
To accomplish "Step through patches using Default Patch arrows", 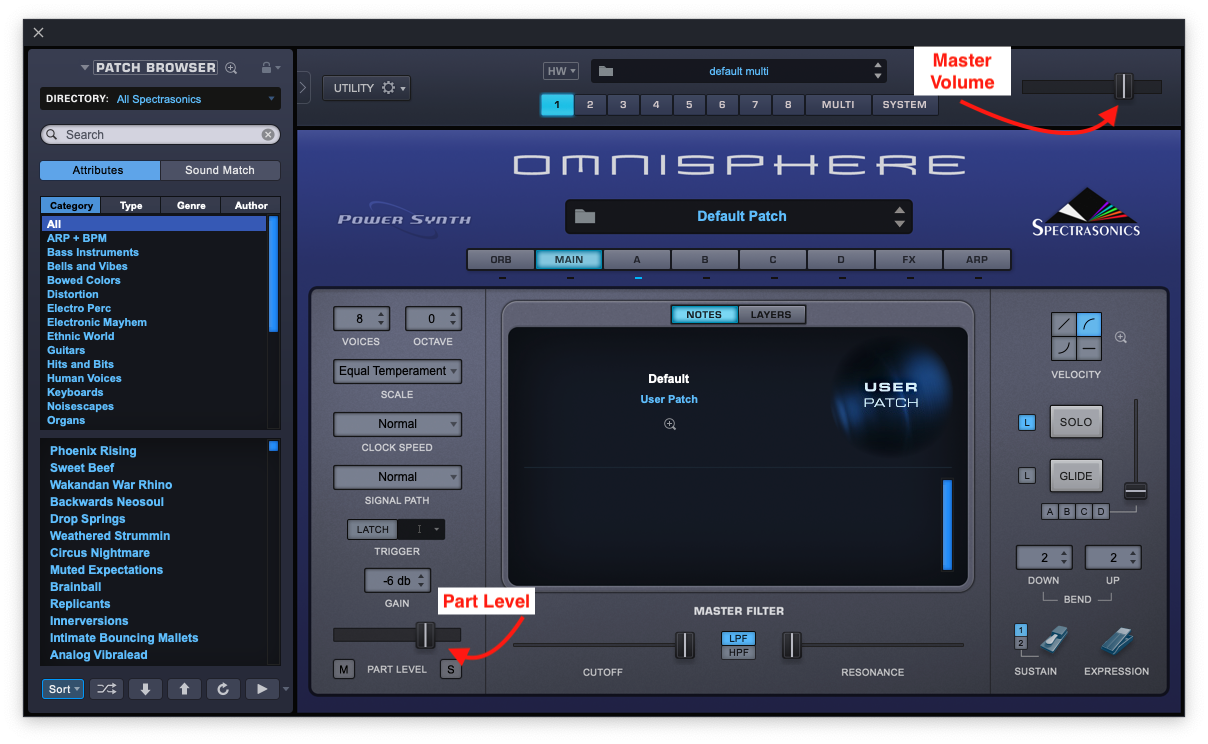I will [x=899, y=217].
